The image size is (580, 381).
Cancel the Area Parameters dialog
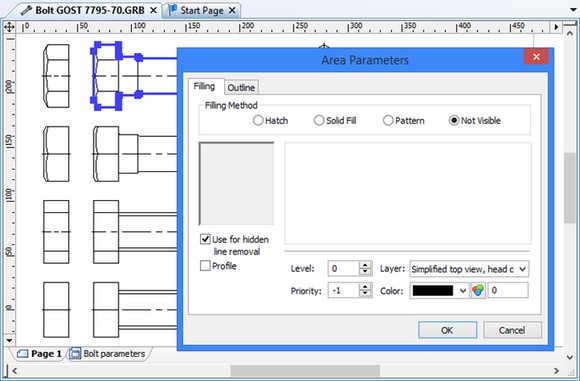pyautogui.click(x=512, y=330)
